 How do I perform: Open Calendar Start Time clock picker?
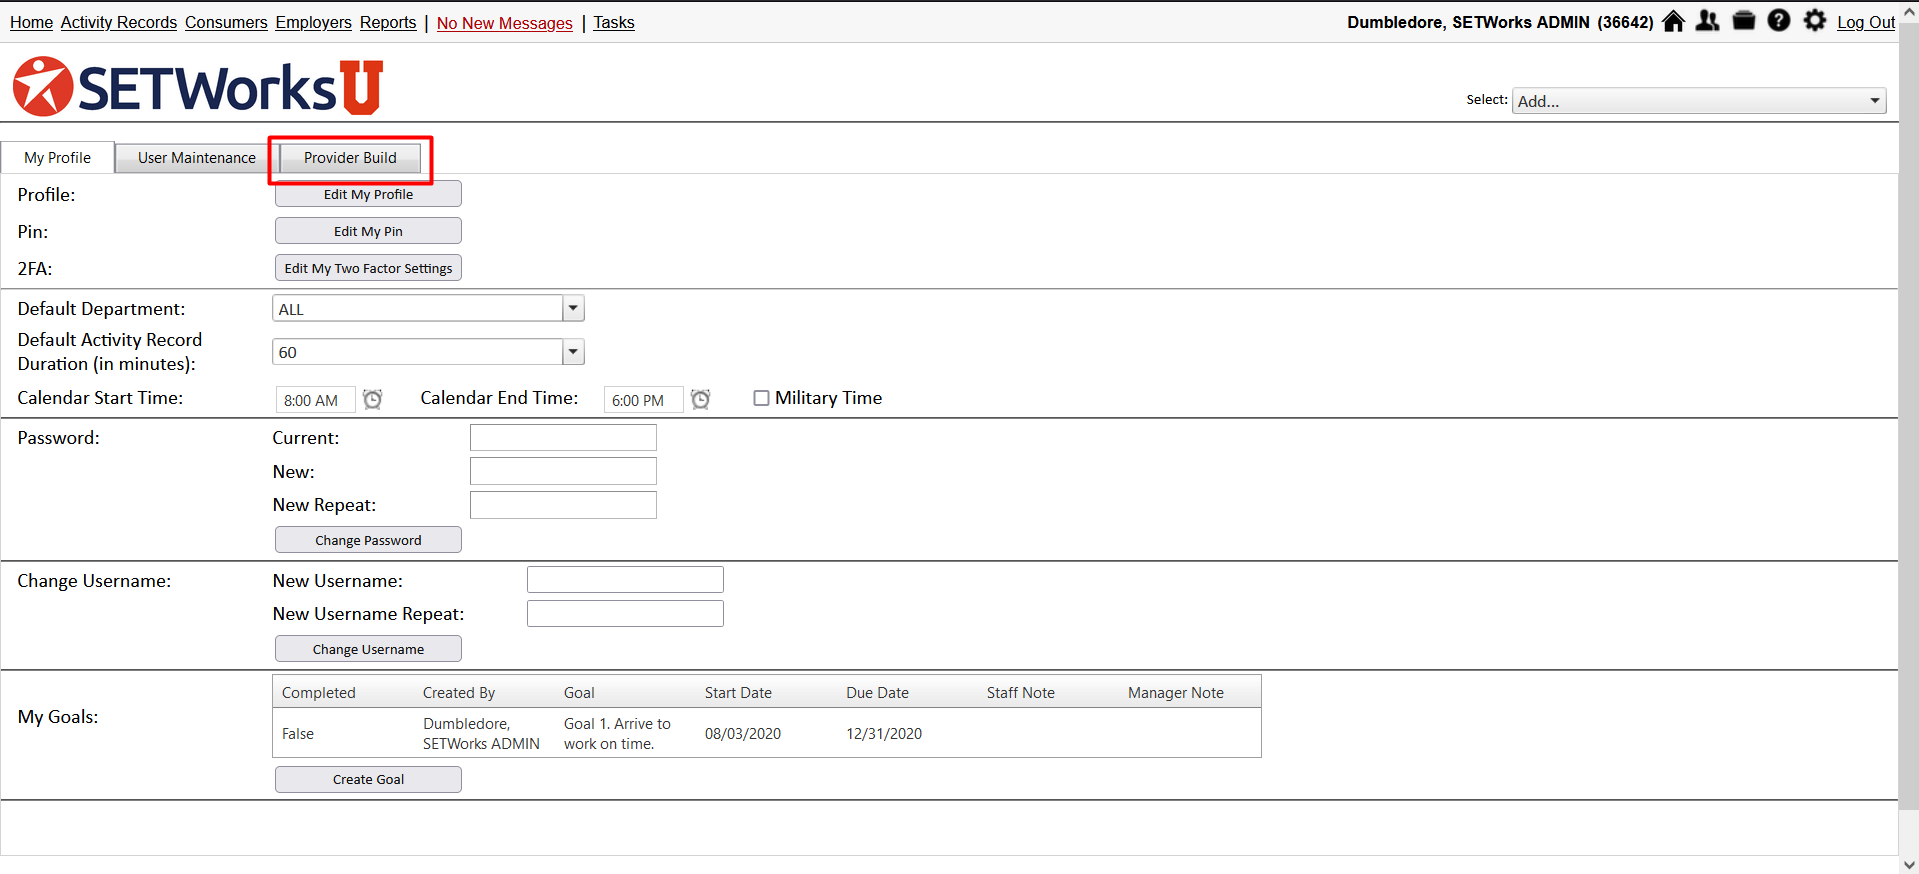pos(372,400)
